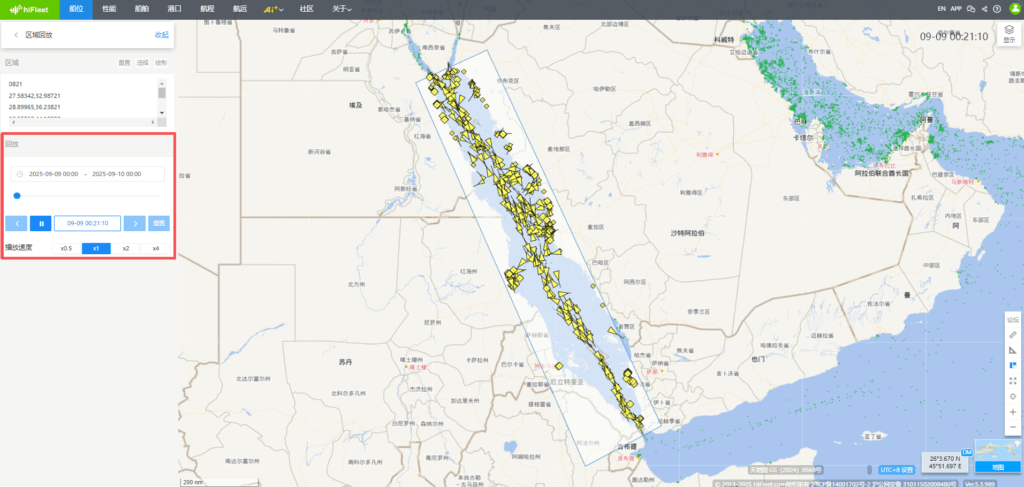Click the playback progress slider handle
Viewport: 1024px width, 487px height.
17,196
